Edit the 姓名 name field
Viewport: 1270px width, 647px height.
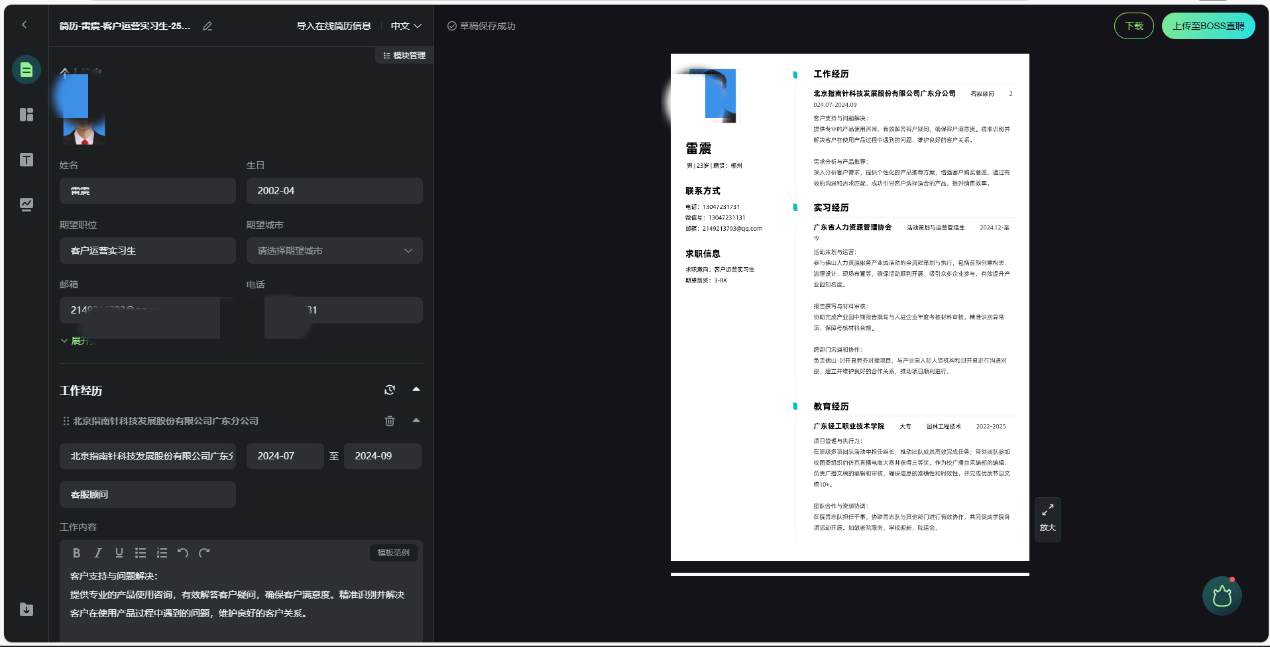coord(147,191)
